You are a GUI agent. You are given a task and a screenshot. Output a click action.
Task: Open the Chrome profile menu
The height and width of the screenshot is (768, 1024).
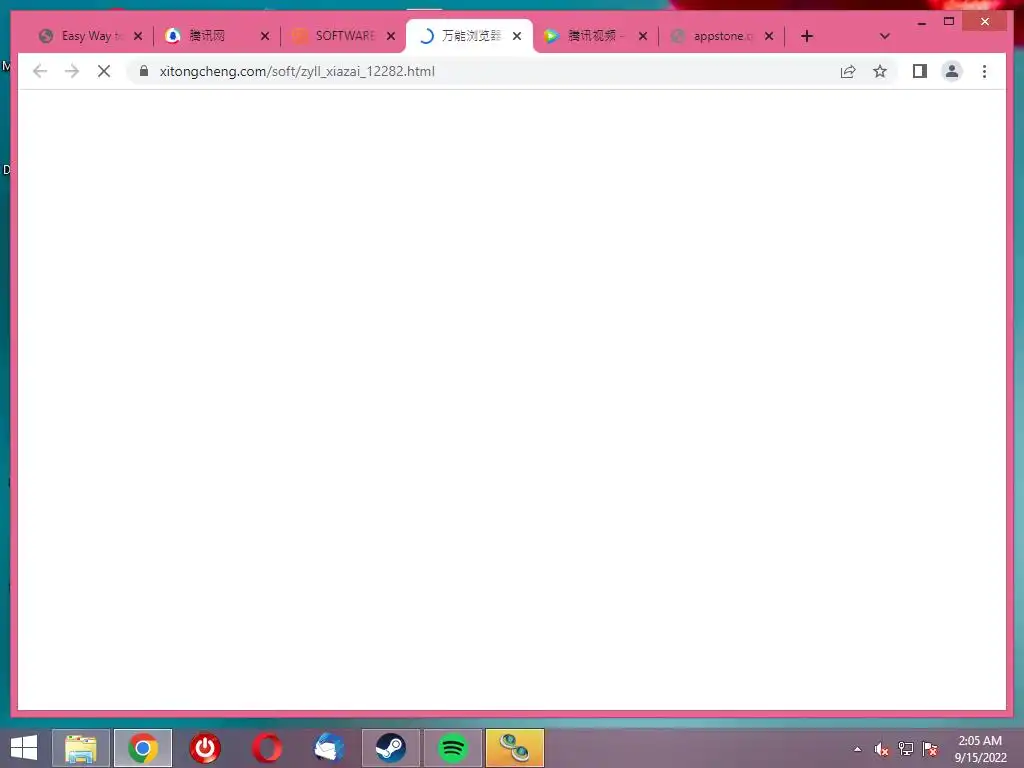tap(952, 71)
